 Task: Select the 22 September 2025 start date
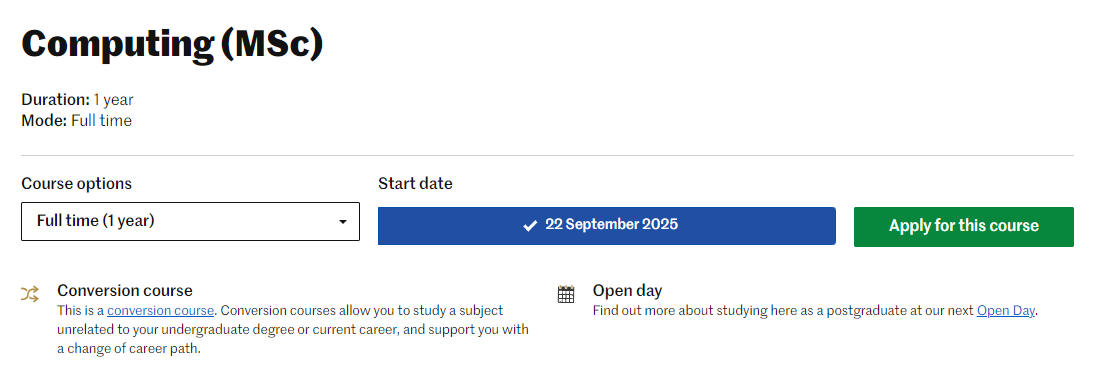point(606,226)
